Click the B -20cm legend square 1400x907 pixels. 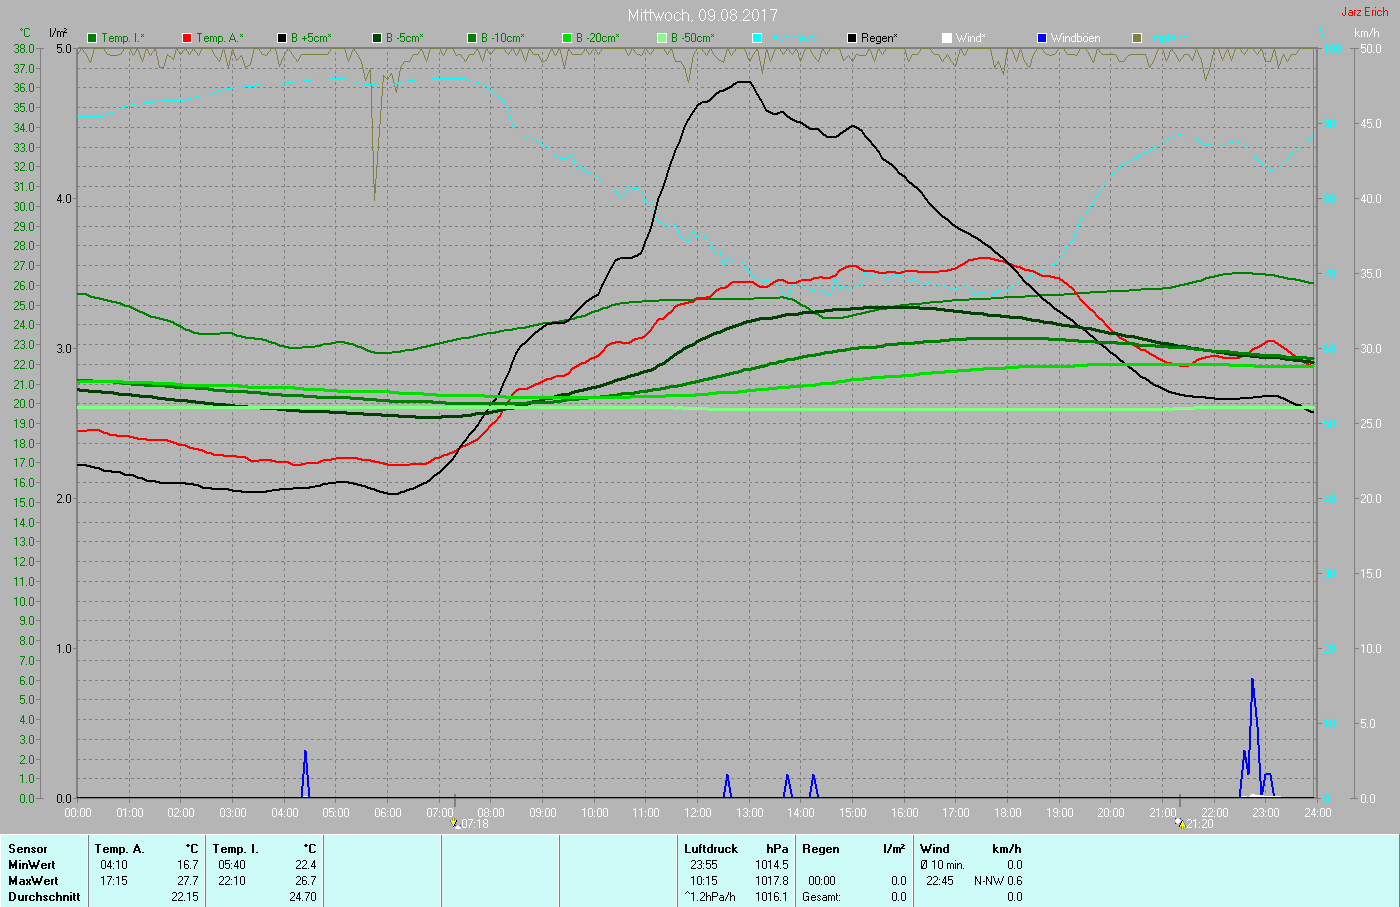click(567, 38)
